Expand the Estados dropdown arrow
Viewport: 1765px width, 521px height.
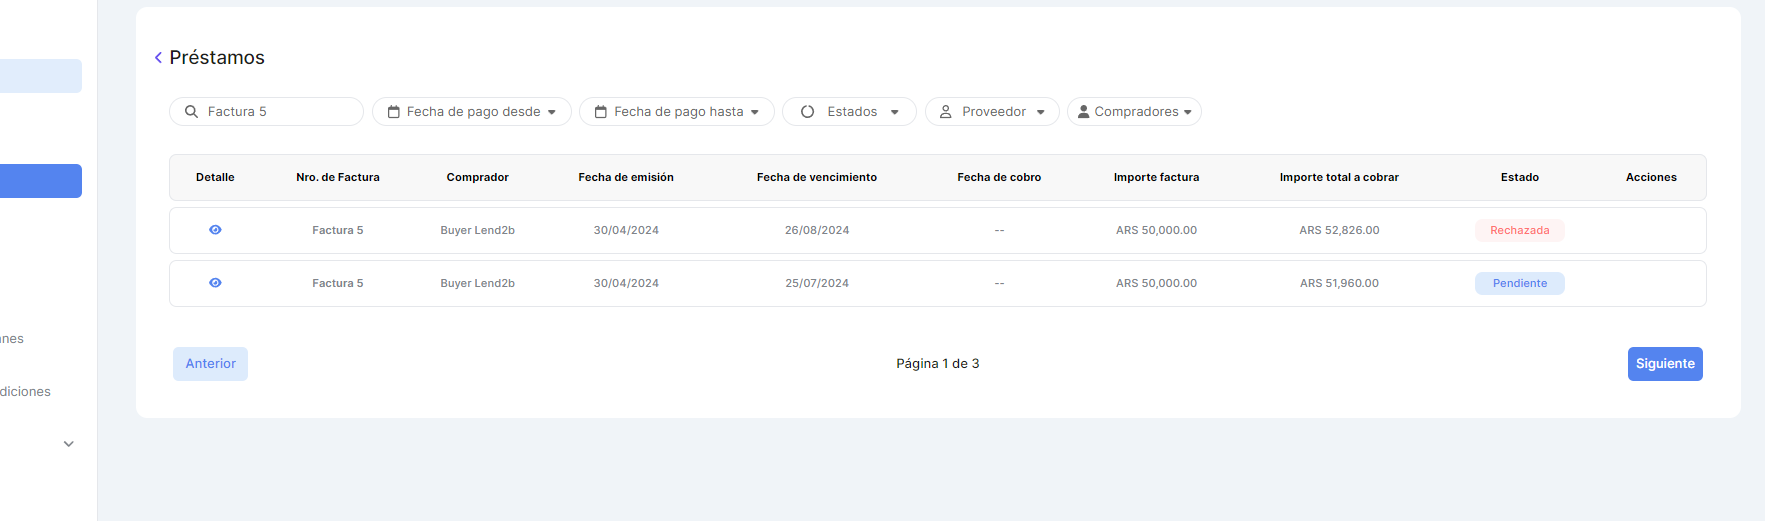pyautogui.click(x=894, y=112)
